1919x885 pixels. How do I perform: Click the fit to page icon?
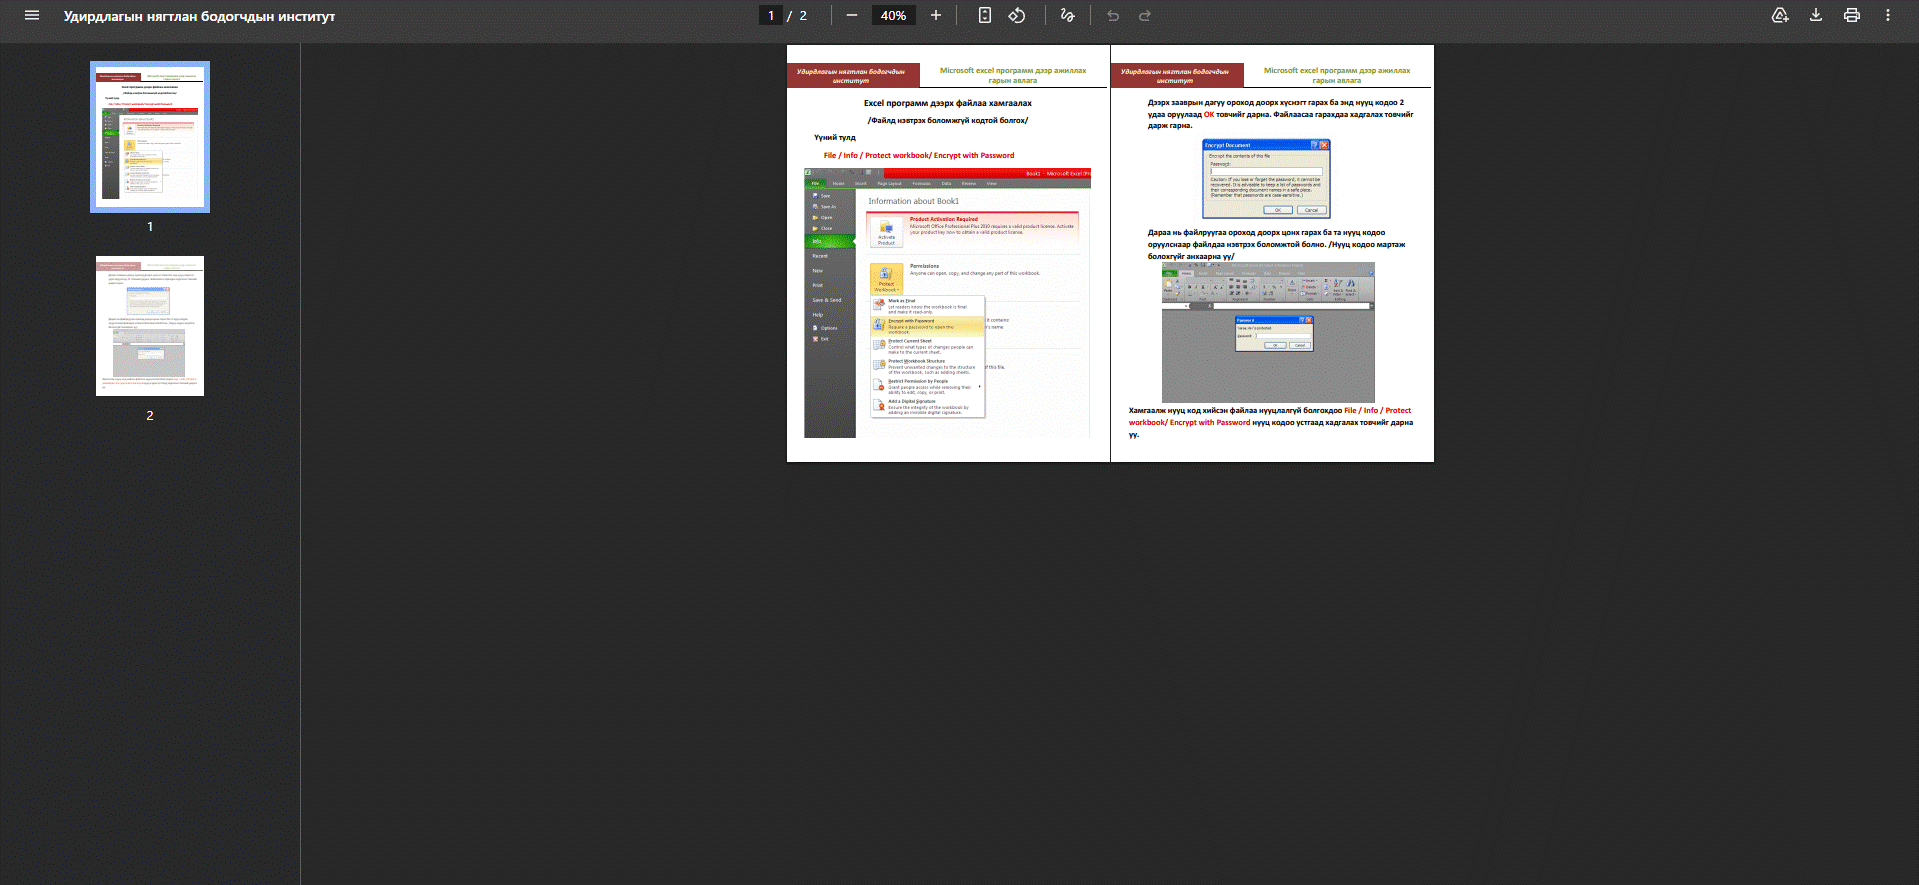[985, 16]
